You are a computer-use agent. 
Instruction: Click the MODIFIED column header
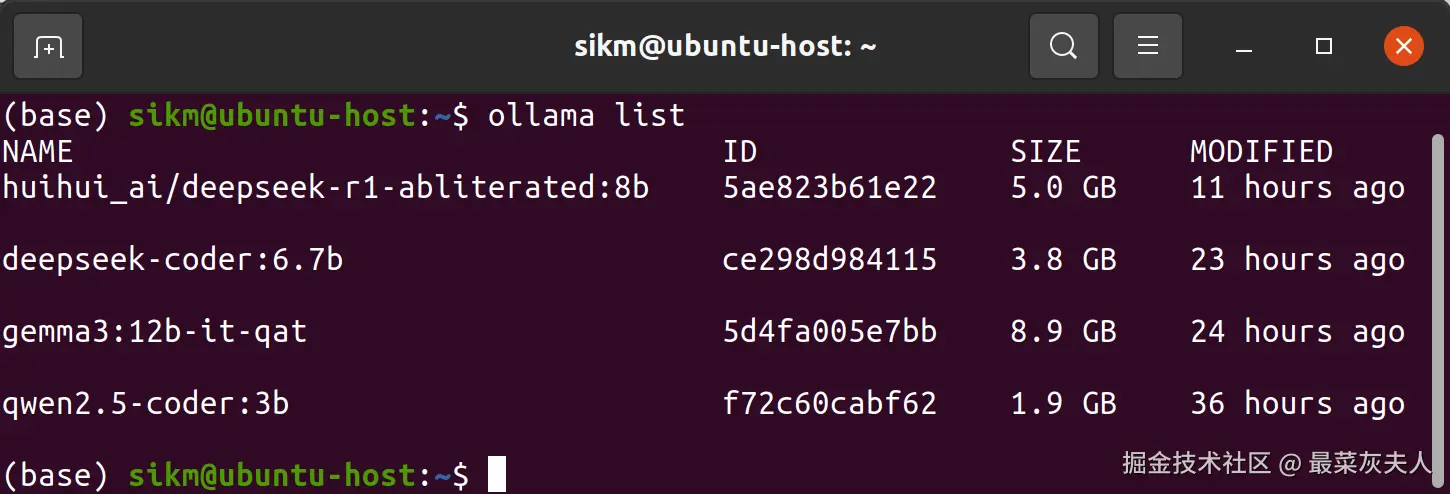1261,152
